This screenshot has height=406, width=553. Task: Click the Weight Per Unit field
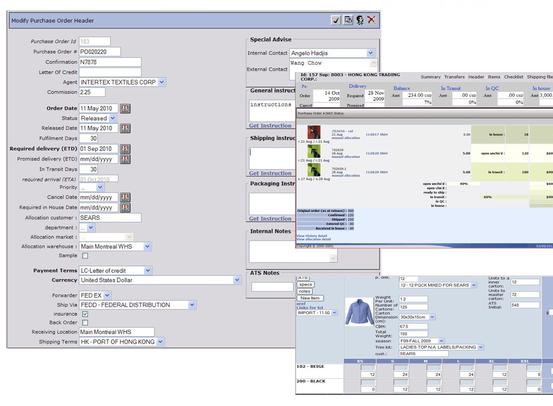[413, 299]
